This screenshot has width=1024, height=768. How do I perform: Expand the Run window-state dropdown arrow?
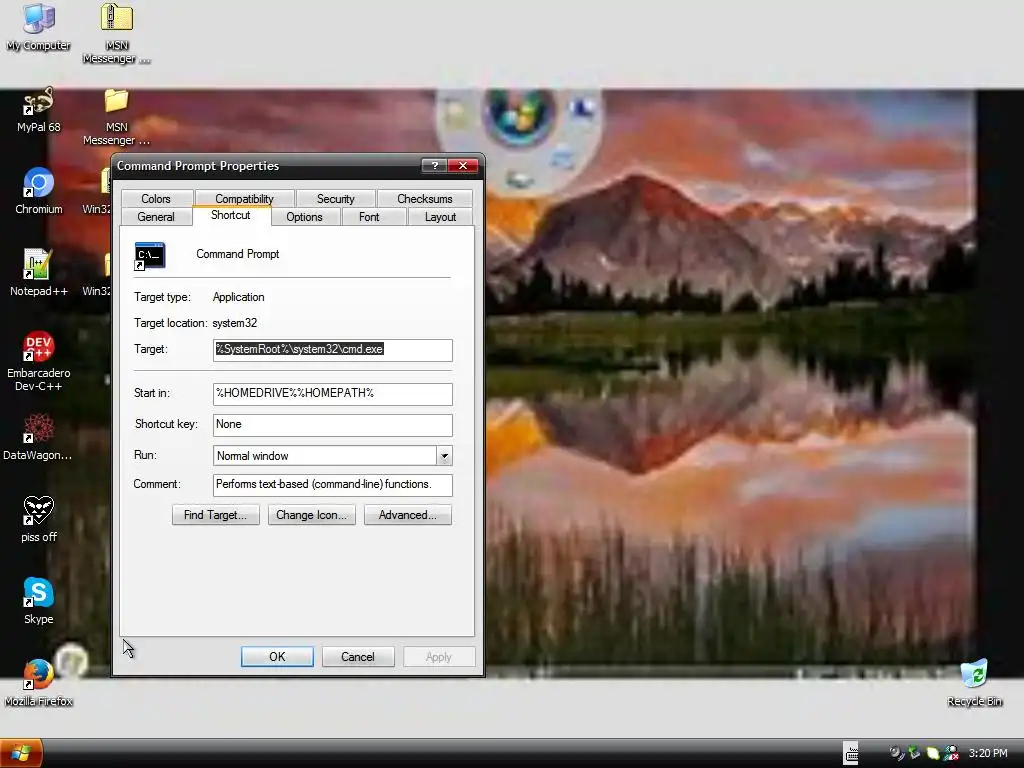[444, 456]
